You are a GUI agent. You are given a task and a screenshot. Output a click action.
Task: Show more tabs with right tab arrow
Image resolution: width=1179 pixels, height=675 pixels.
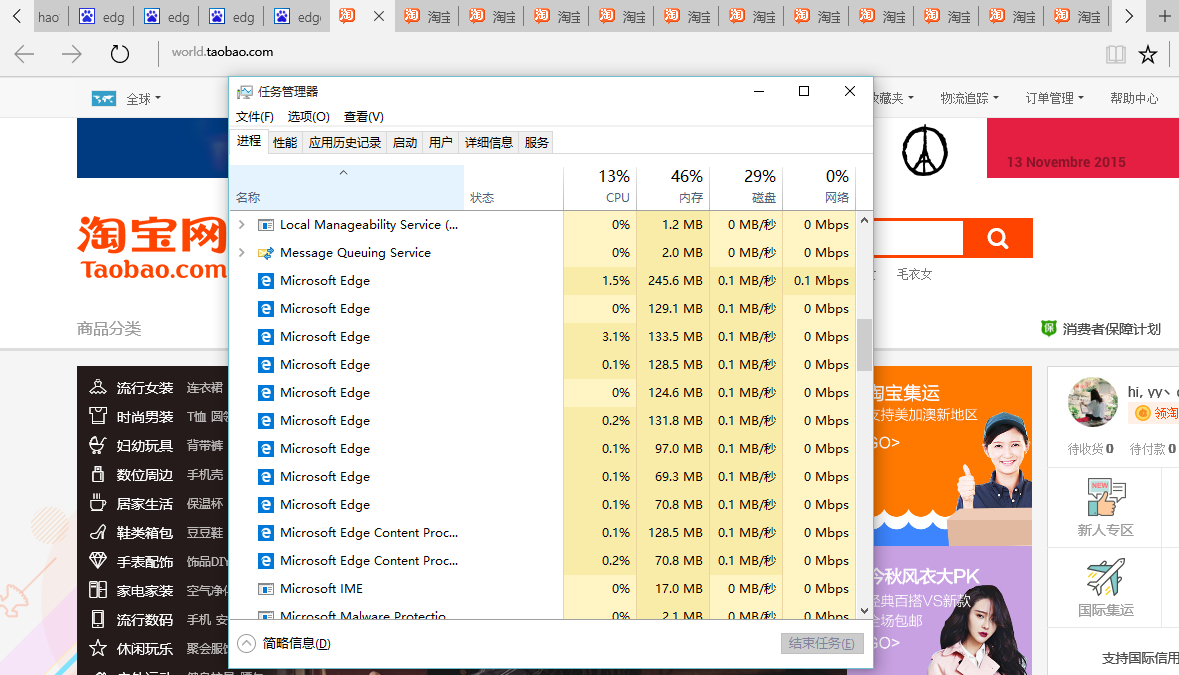pyautogui.click(x=1129, y=16)
